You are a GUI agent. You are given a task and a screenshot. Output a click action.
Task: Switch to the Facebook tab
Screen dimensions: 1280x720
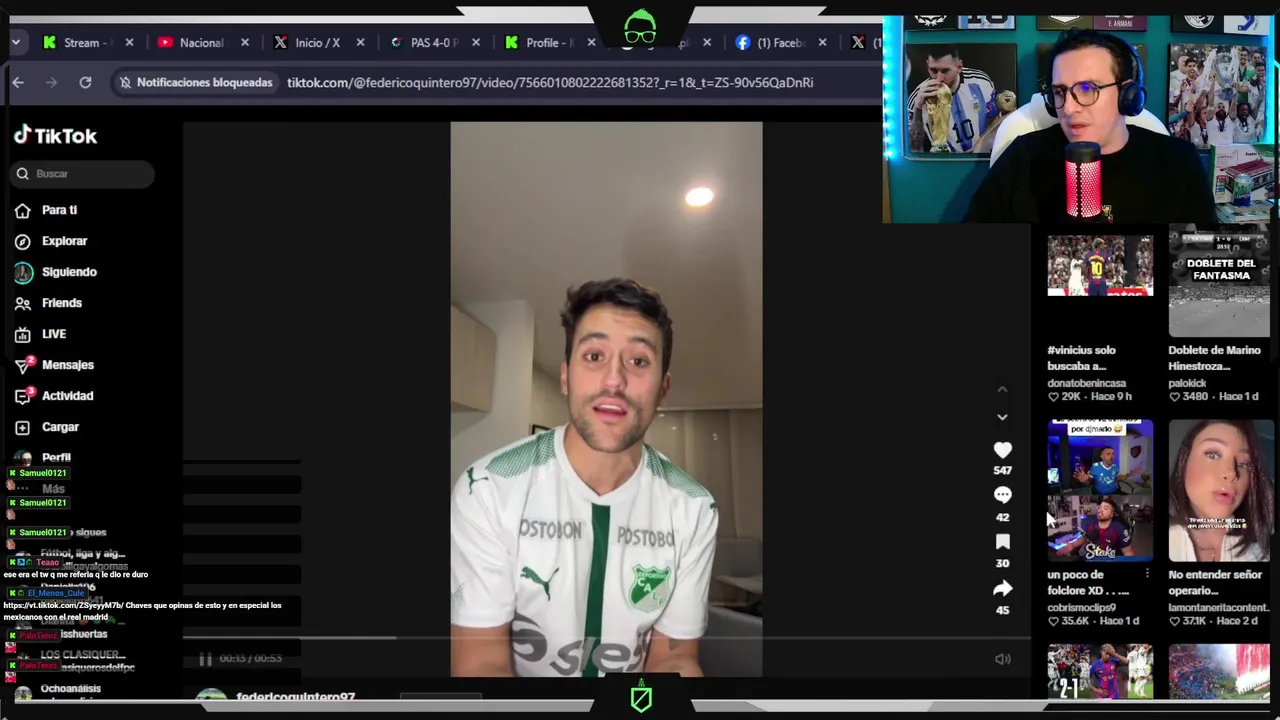782,43
